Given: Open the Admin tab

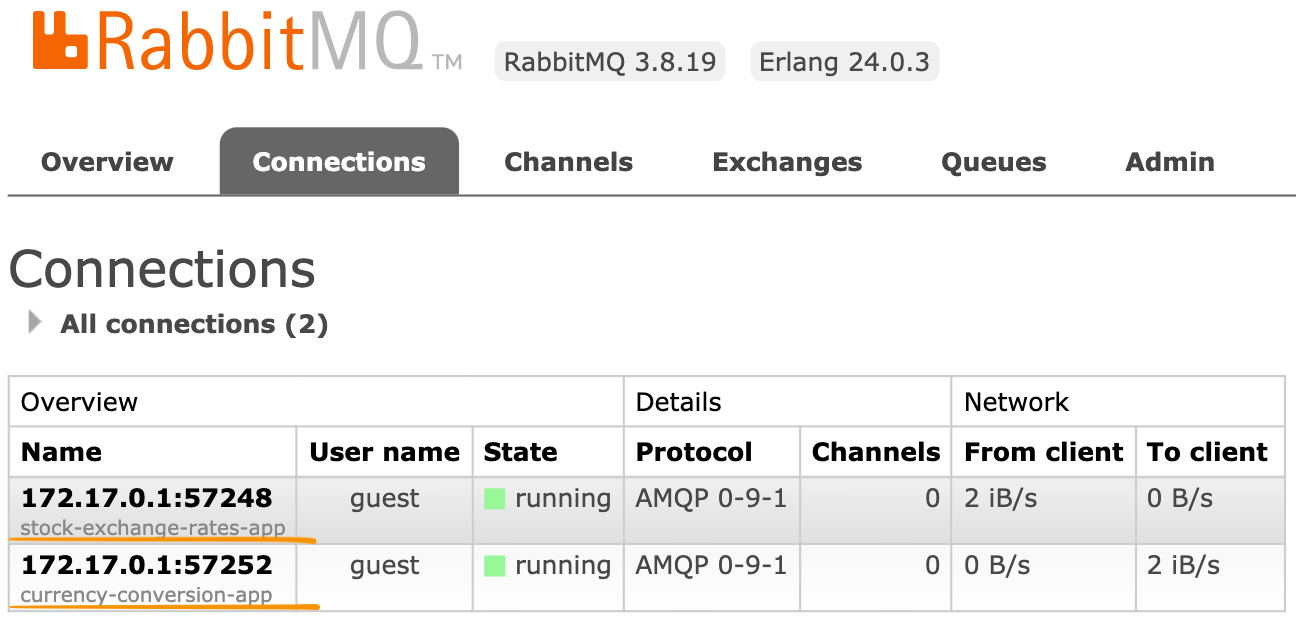Looking at the screenshot, I should [1170, 161].
